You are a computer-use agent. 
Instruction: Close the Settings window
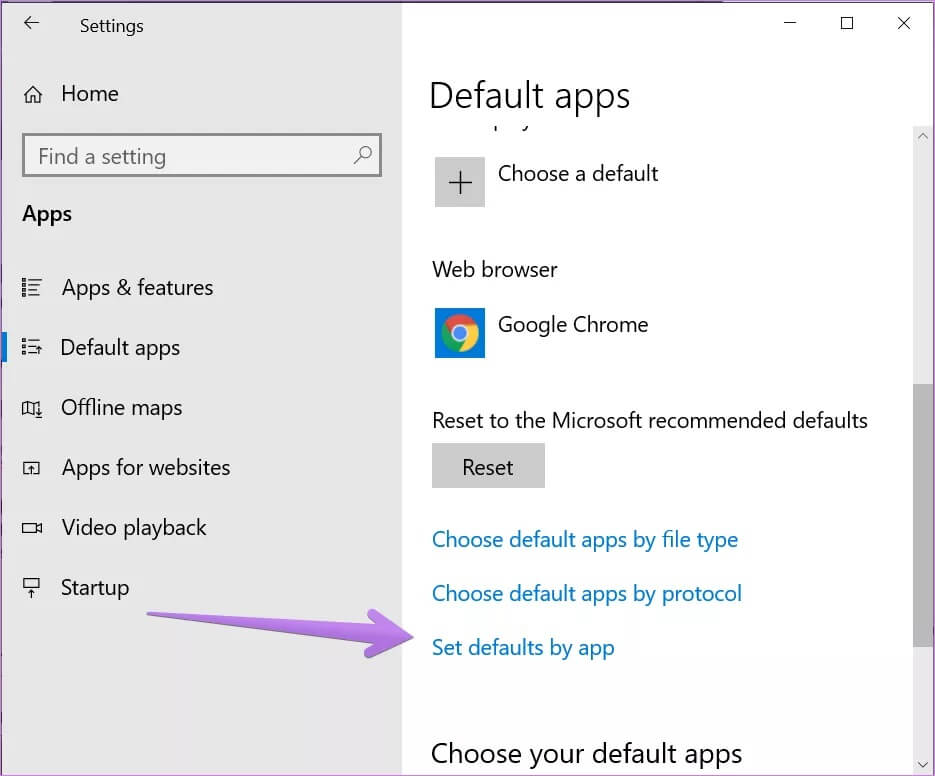904,23
